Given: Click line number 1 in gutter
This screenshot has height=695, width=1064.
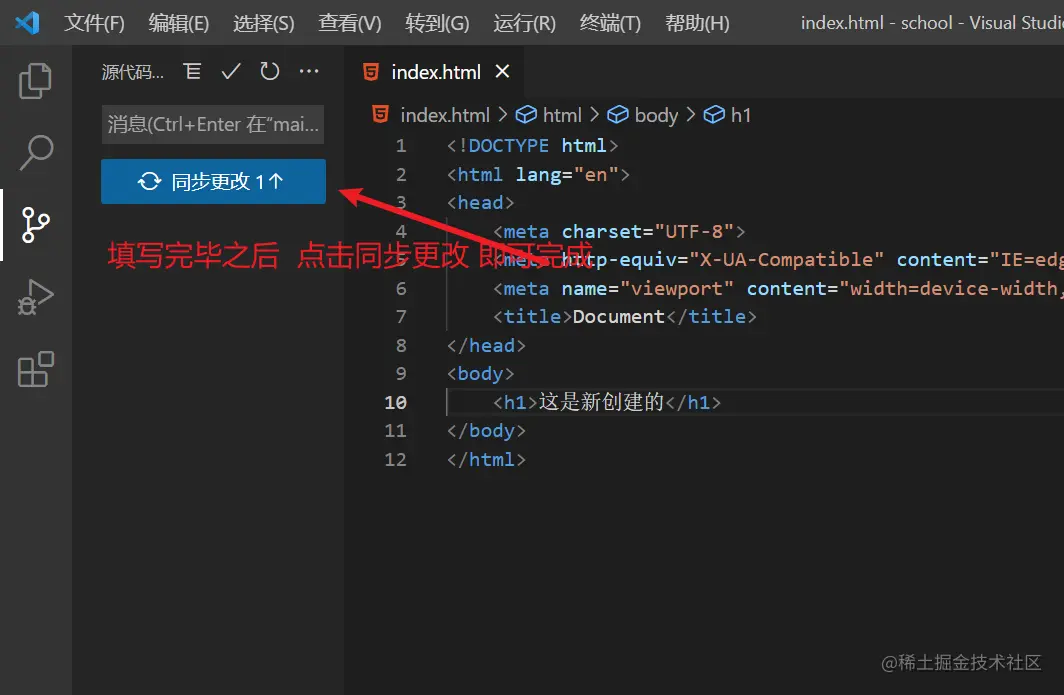Looking at the screenshot, I should [x=401, y=146].
